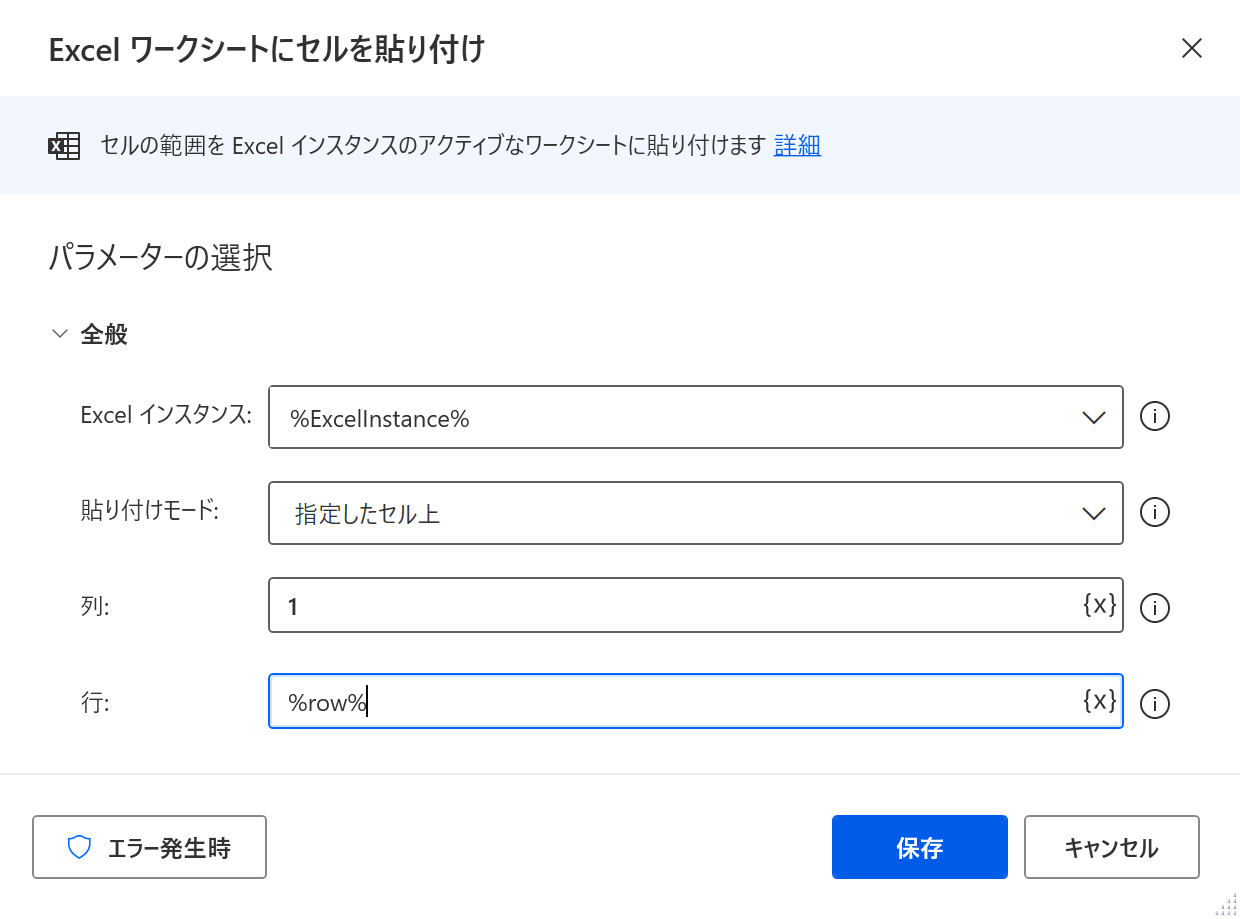This screenshot has width=1240, height=919.
Task: Click the info icon beside 貼り付けモード
Action: coord(1154,512)
